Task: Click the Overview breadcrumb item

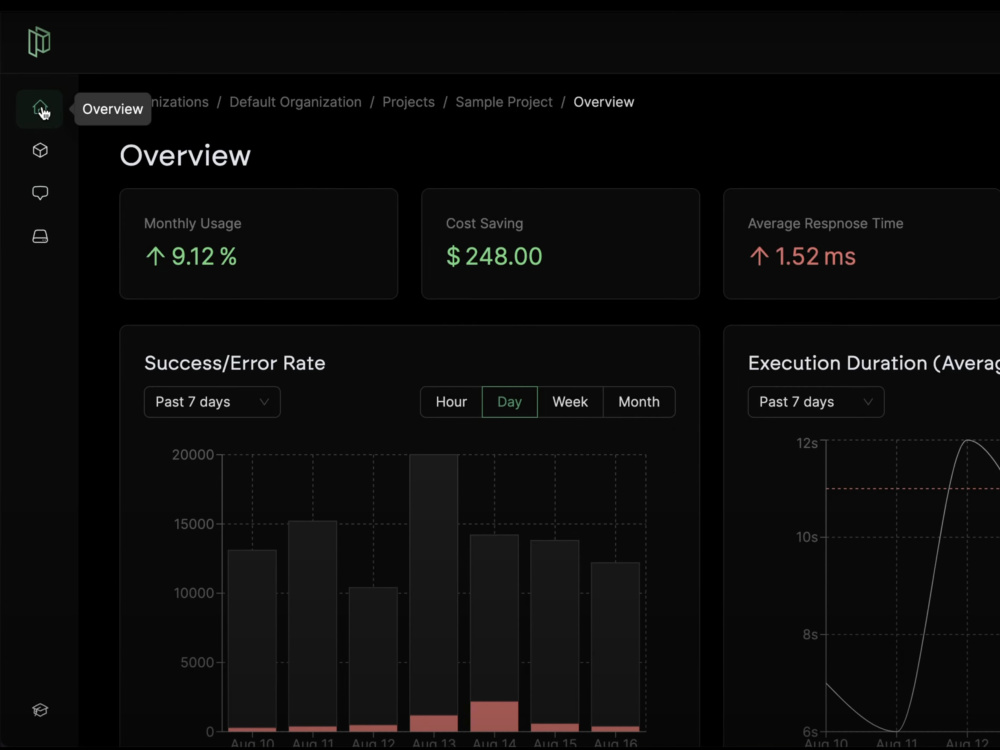Action: point(603,102)
